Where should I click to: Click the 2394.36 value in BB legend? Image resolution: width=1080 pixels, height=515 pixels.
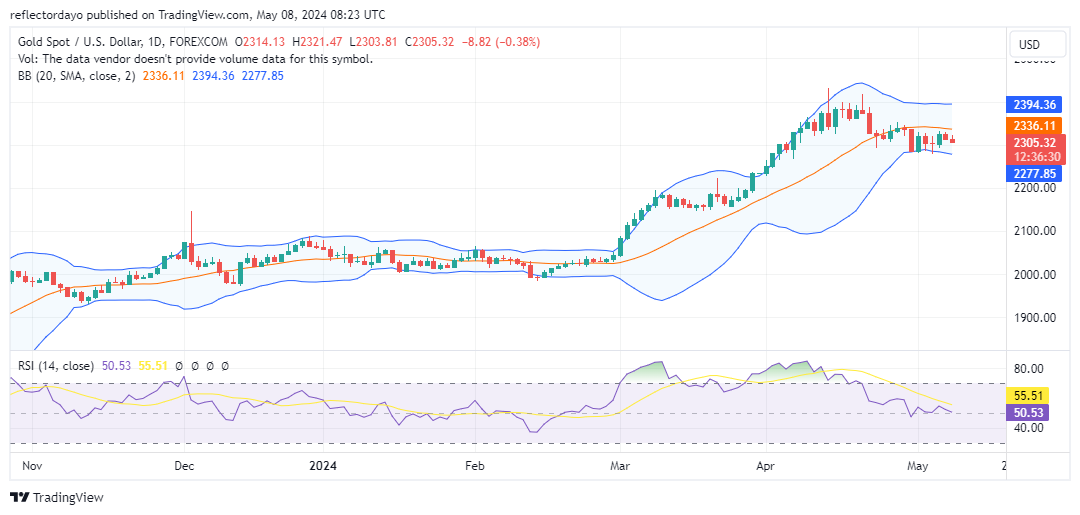pos(213,76)
